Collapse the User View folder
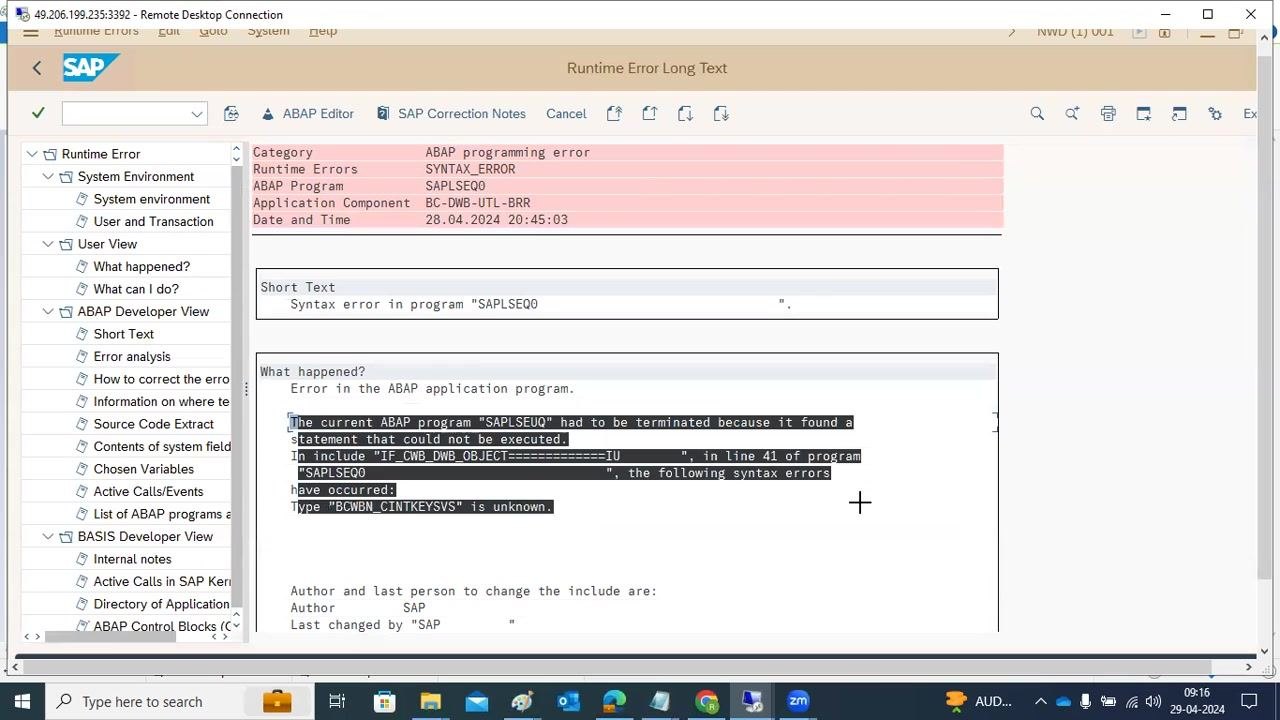The image size is (1280, 720). 48,244
